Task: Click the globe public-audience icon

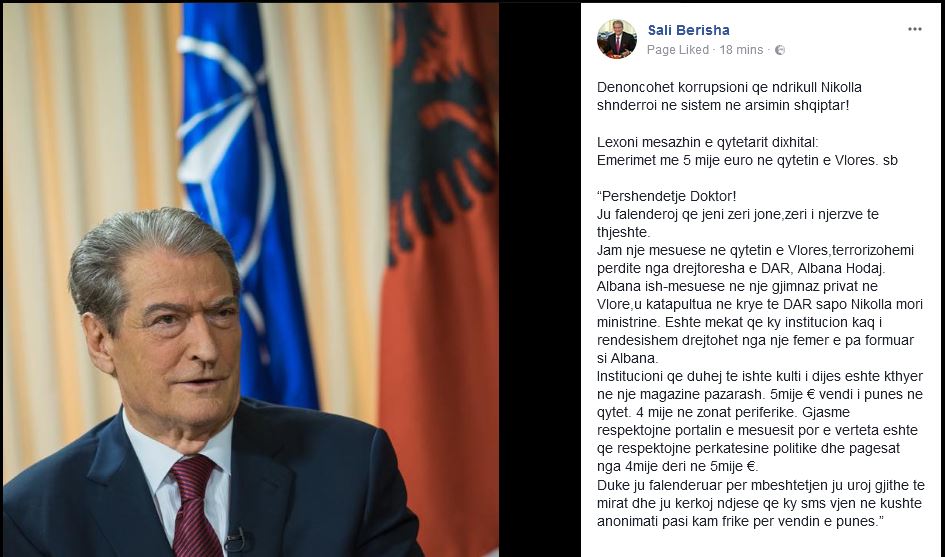Action: [779, 50]
